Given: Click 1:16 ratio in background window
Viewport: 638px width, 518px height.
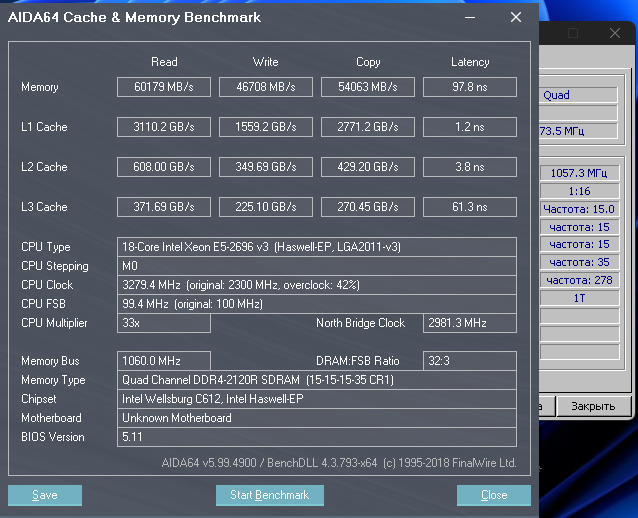Looking at the screenshot, I should click(579, 191).
